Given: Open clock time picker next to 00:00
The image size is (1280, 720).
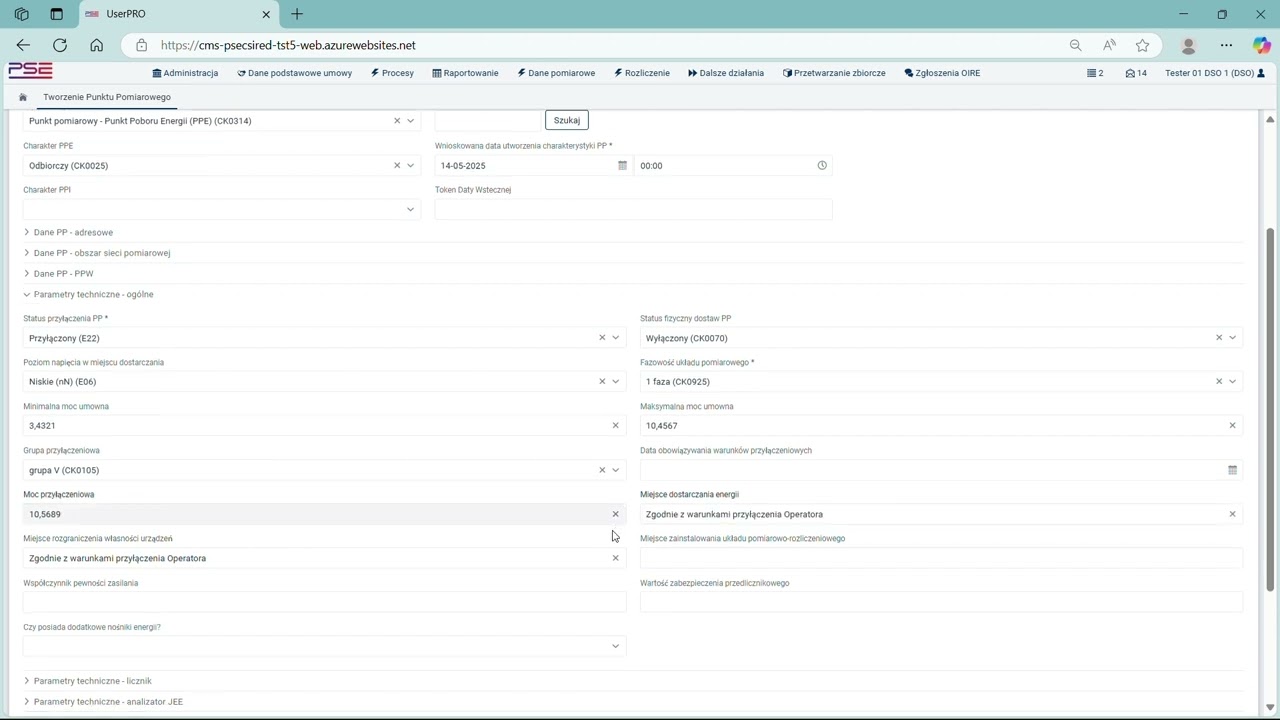Looking at the screenshot, I should [822, 166].
